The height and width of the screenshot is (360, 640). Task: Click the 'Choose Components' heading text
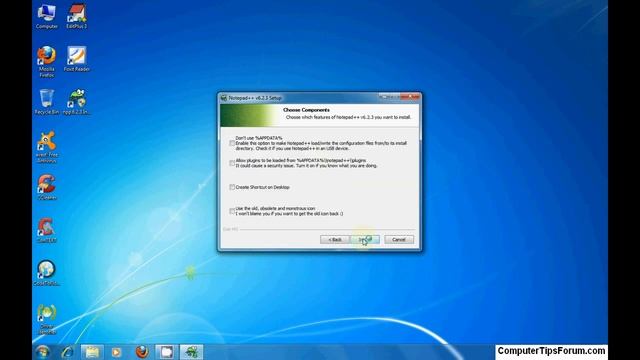click(306, 110)
